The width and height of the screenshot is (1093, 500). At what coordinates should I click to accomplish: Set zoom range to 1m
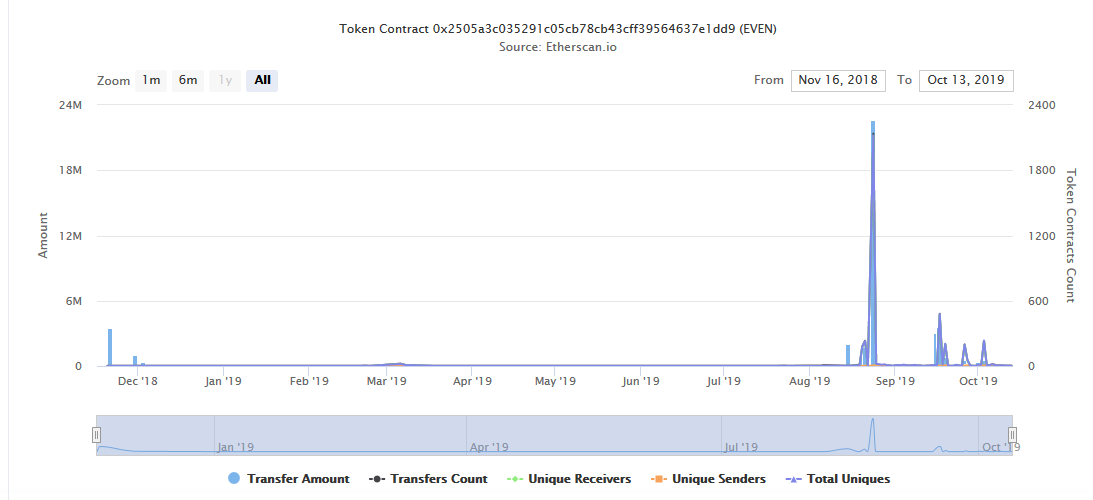[151, 80]
